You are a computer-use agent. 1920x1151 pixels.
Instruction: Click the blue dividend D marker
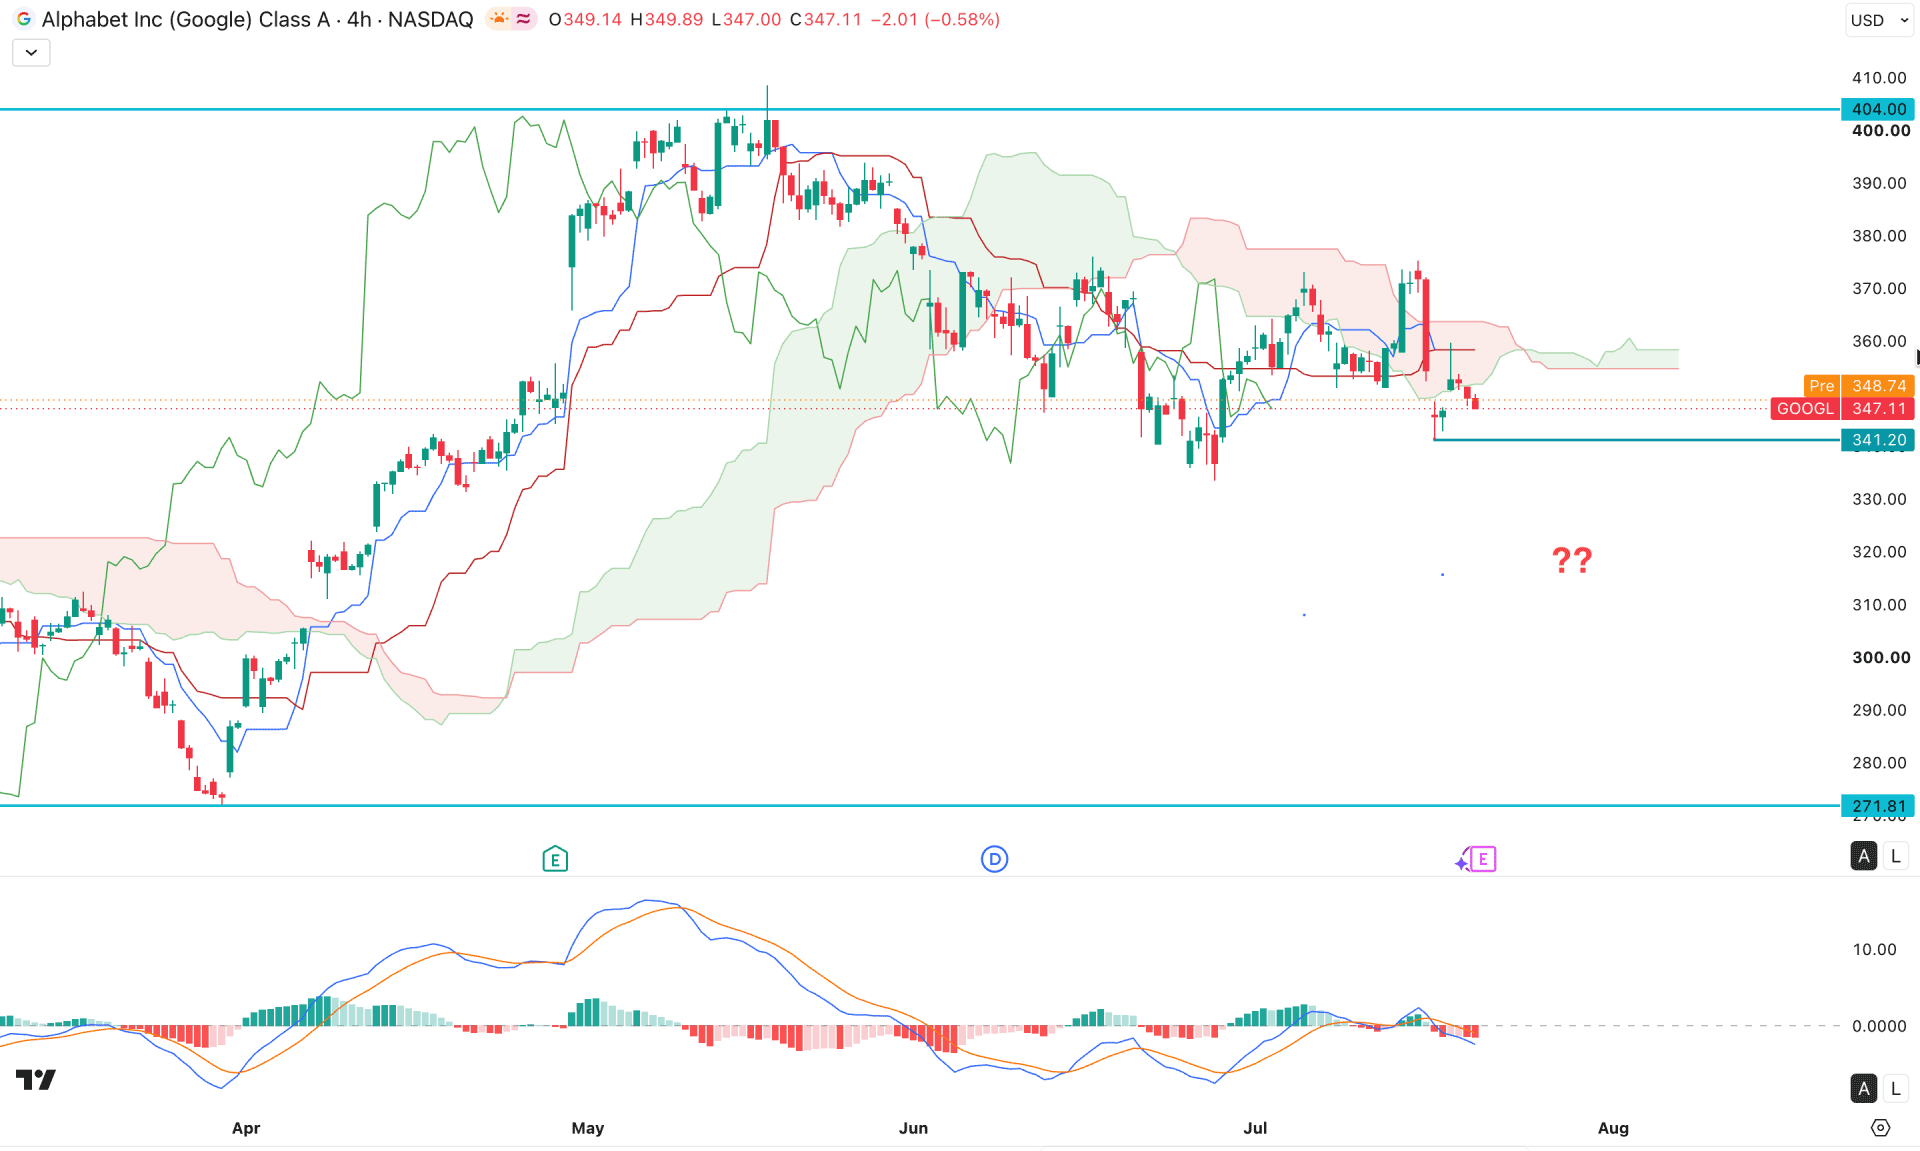pyautogui.click(x=994, y=859)
